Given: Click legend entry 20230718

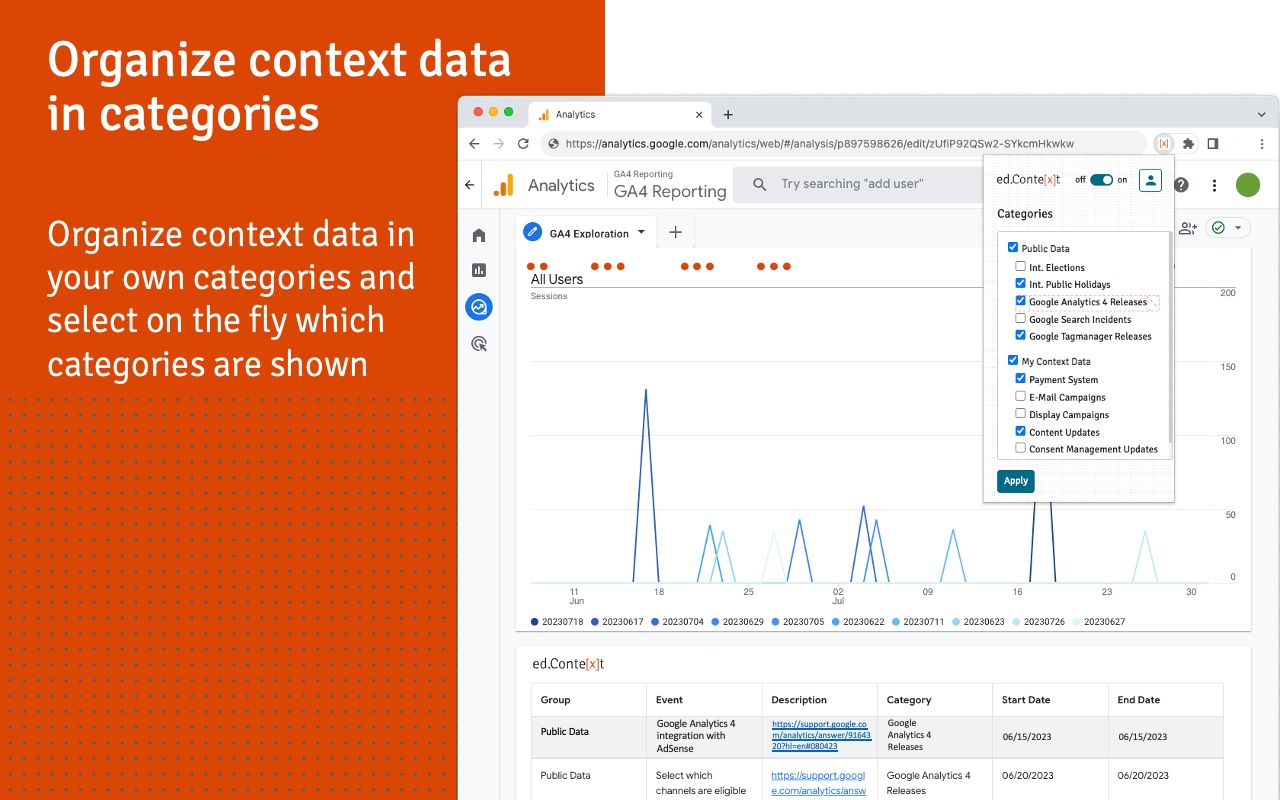Looking at the screenshot, I should (557, 622).
